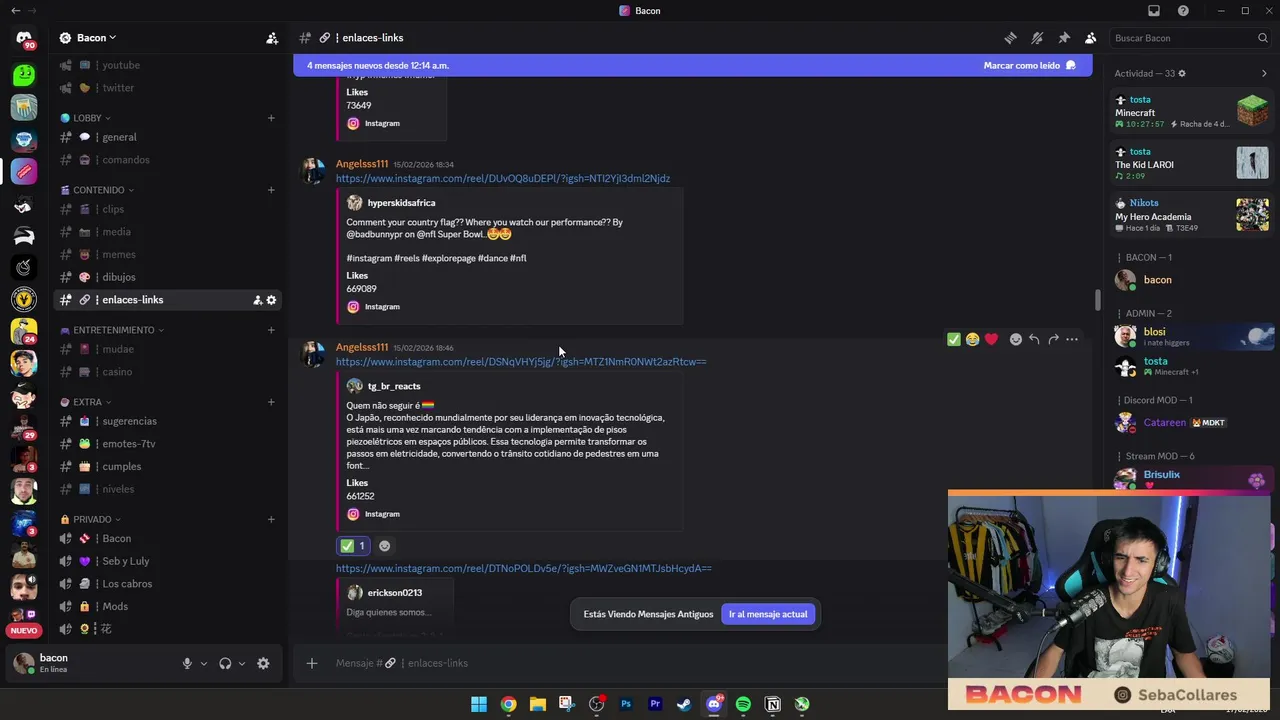React with green checkmark on hovered message
Viewport: 1280px width, 720px height.
tap(954, 339)
